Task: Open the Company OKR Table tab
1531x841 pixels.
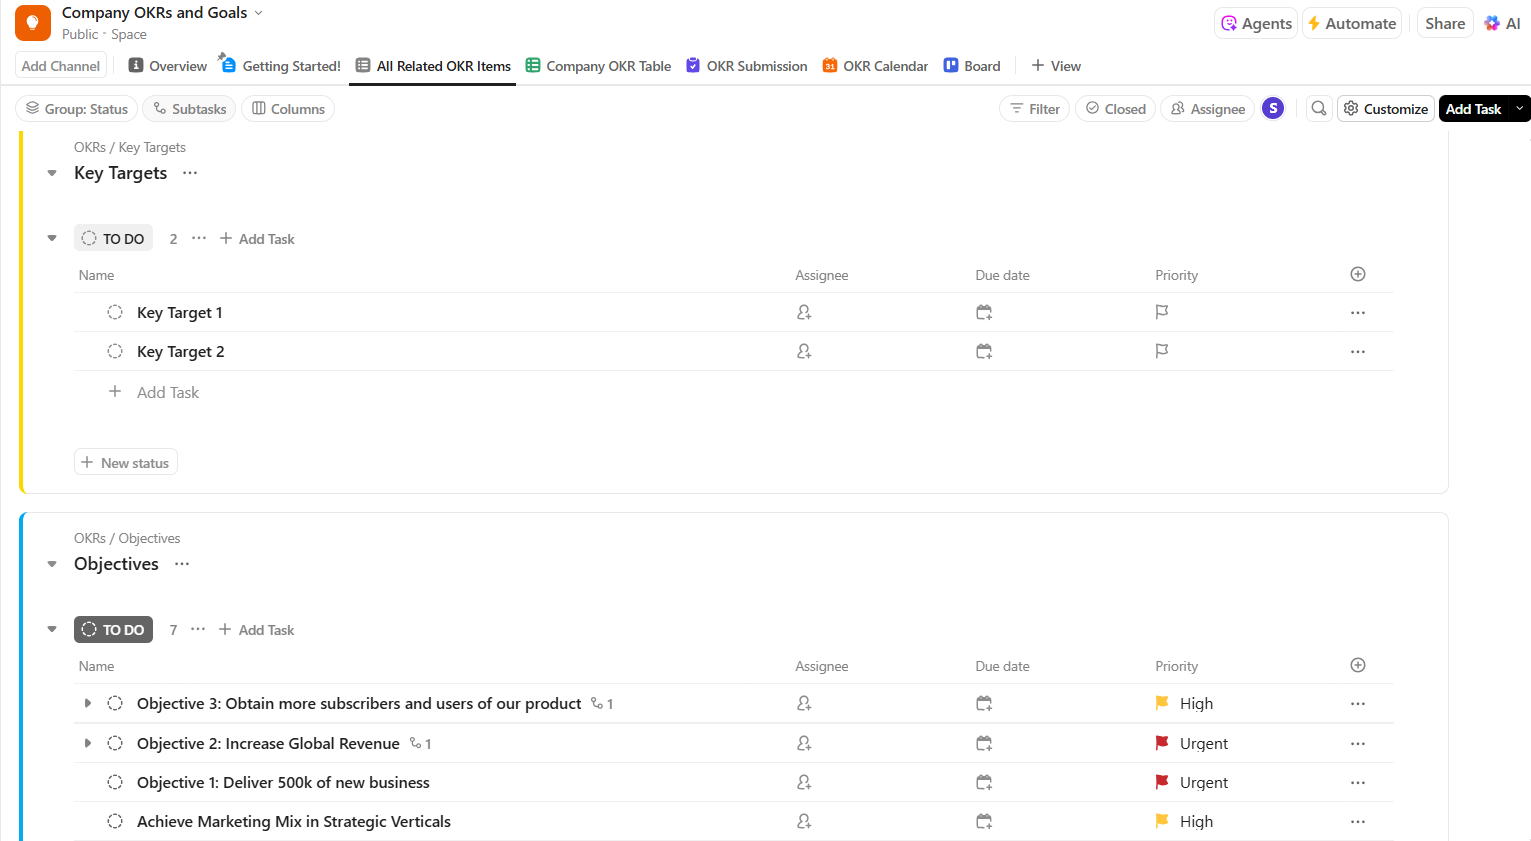Action: coord(598,66)
